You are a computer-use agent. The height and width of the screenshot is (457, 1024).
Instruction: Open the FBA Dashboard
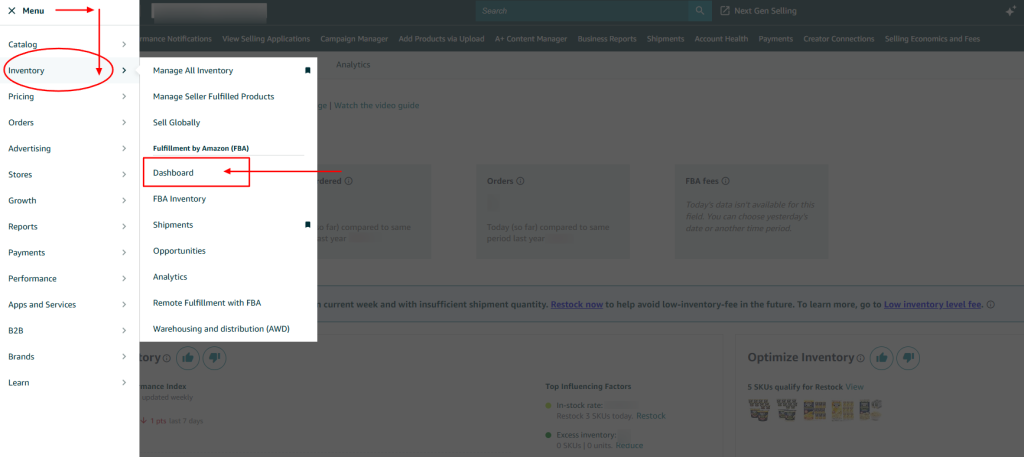tap(173, 173)
